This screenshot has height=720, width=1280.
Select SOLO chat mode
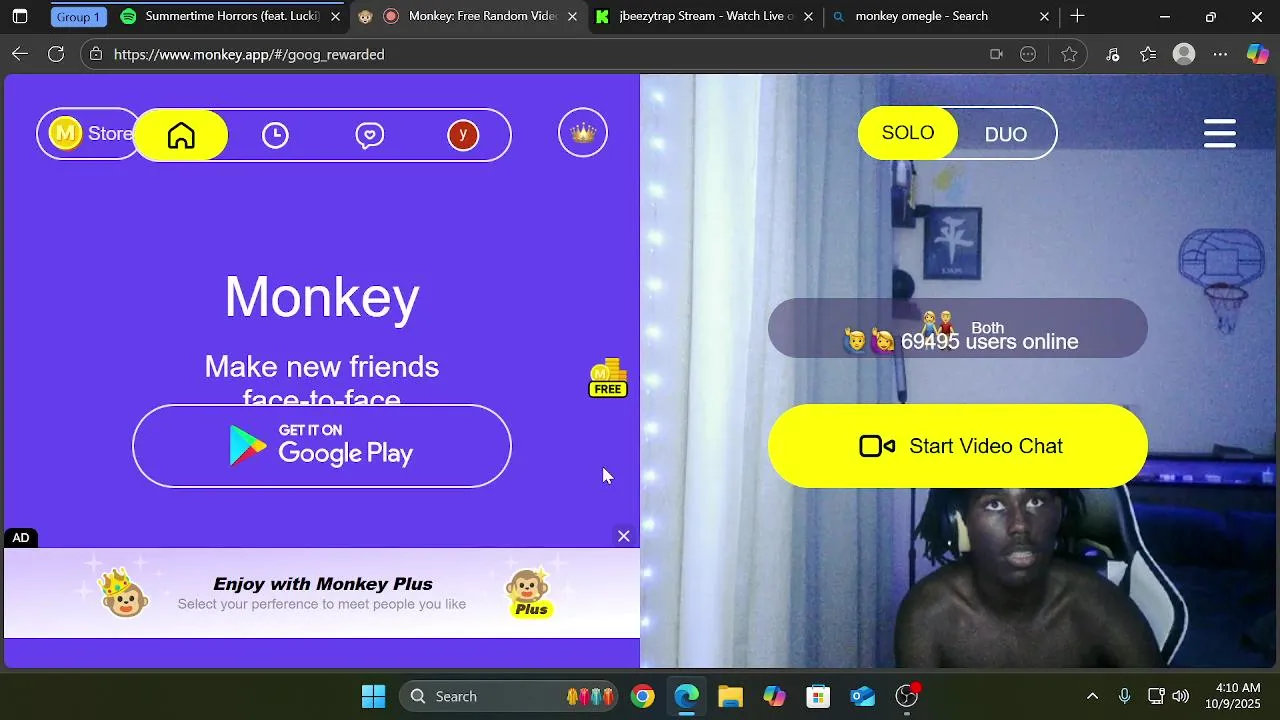coord(908,133)
